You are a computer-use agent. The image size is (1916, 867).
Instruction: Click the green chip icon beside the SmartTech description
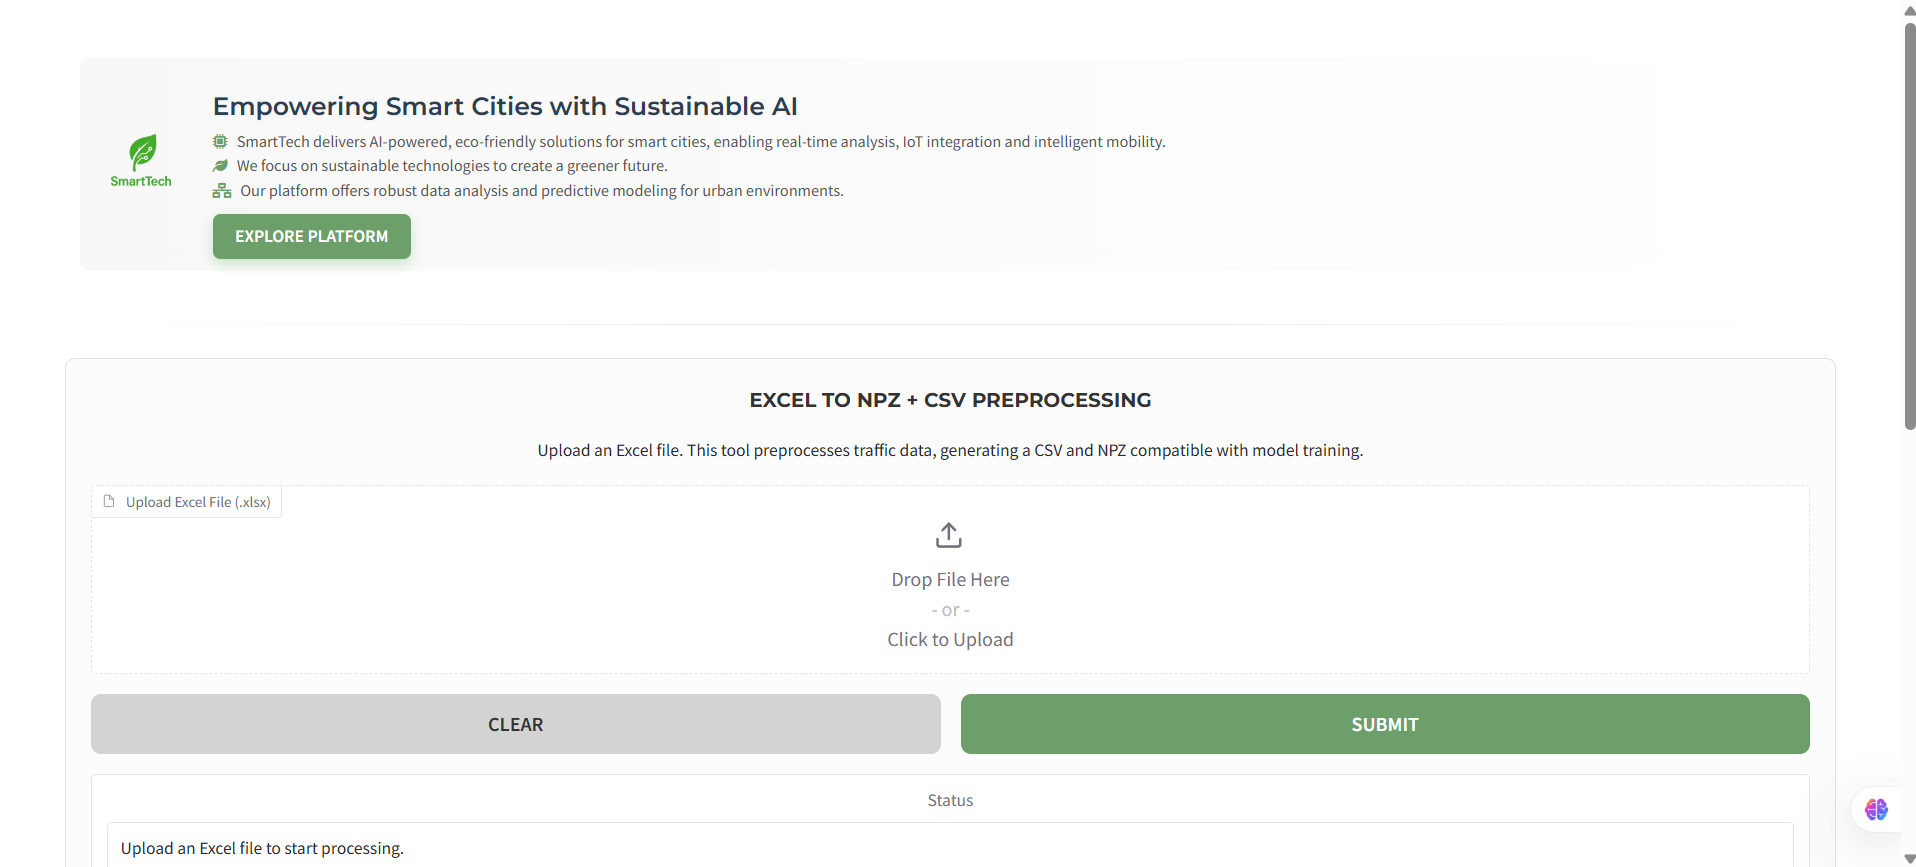220,142
